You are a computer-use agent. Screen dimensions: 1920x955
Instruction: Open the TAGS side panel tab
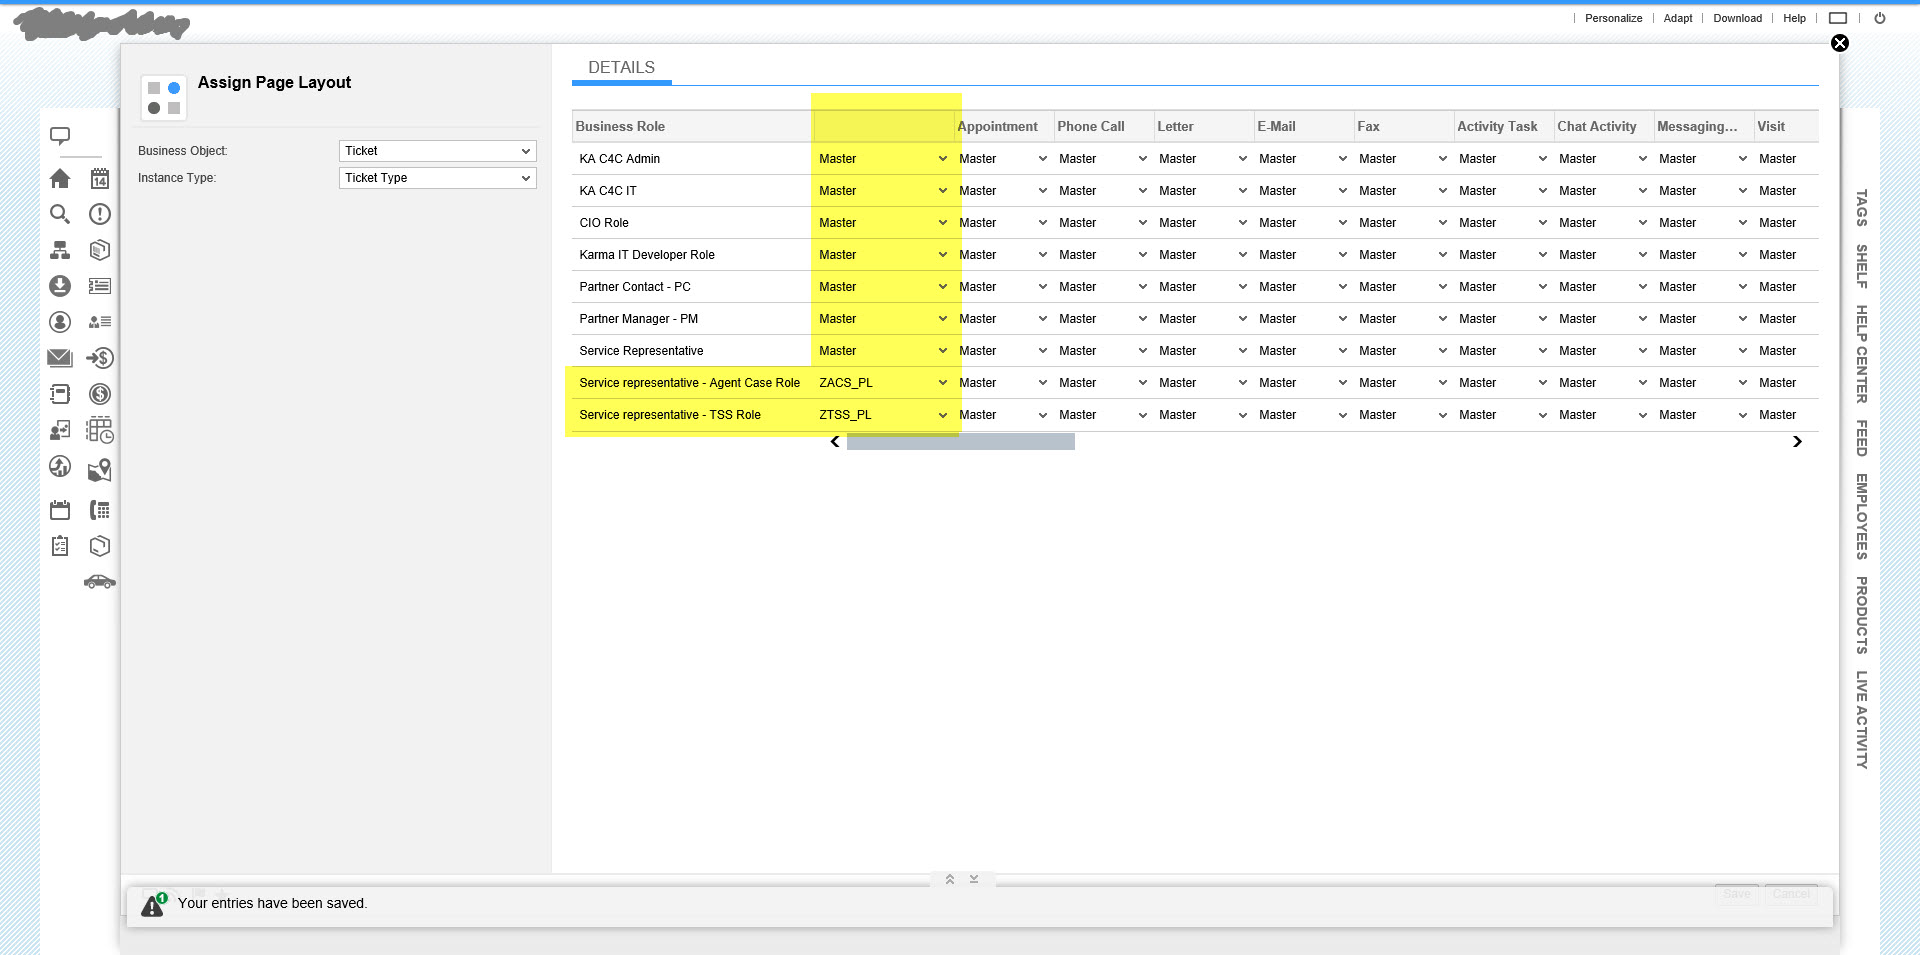click(x=1861, y=208)
